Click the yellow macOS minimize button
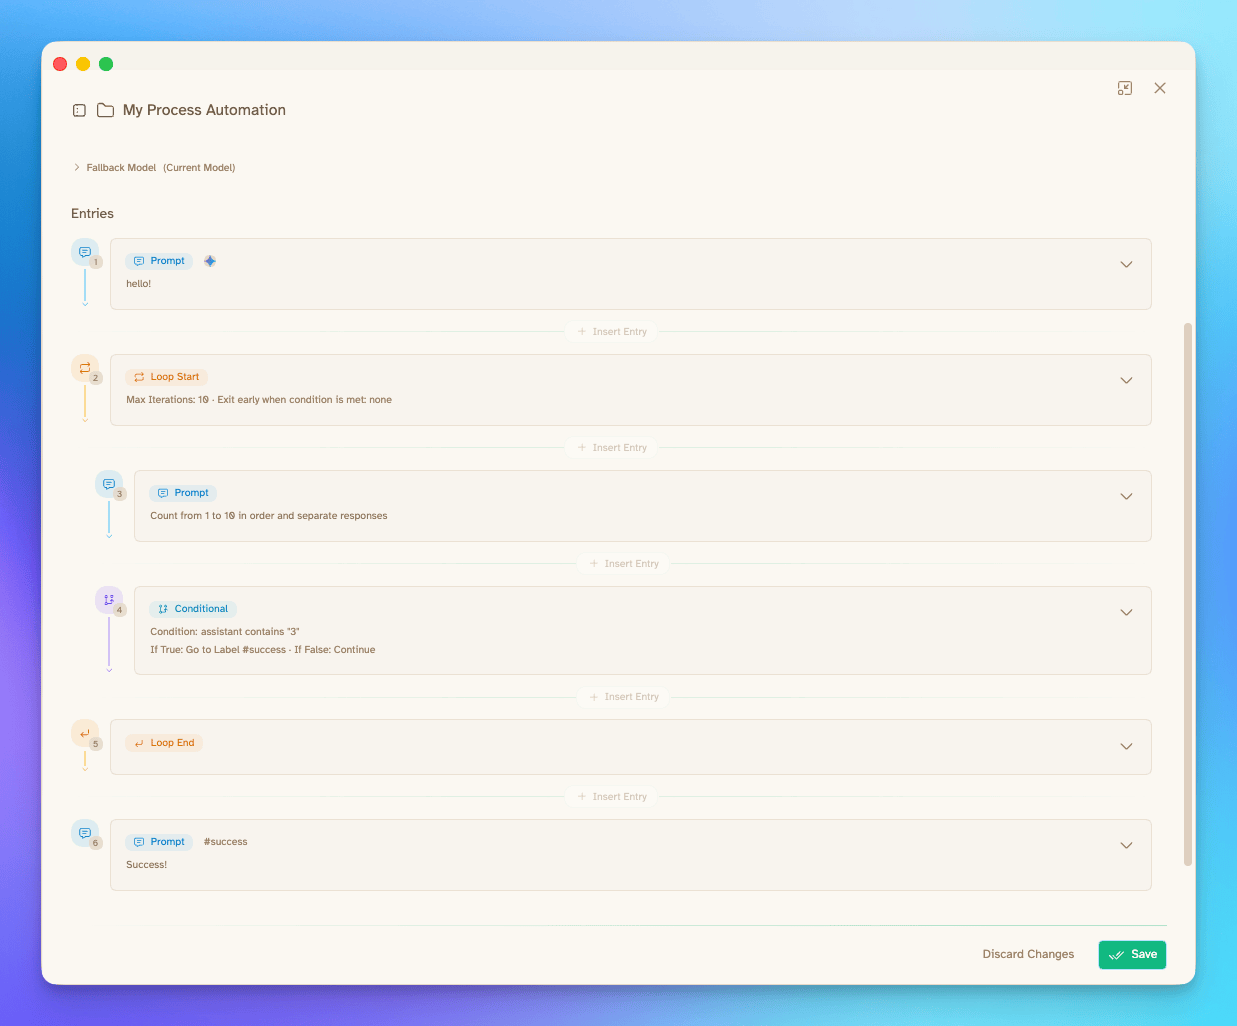 (83, 64)
